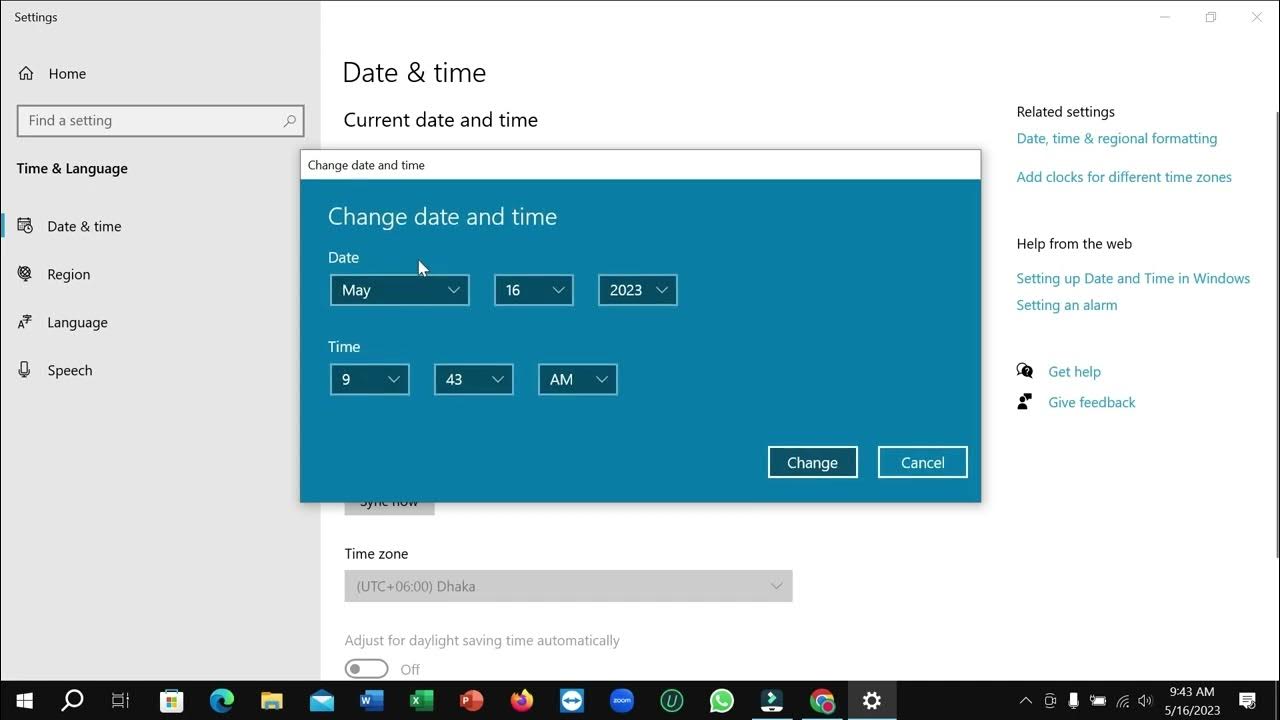Open Microsoft Edge from the taskbar

click(x=222, y=701)
